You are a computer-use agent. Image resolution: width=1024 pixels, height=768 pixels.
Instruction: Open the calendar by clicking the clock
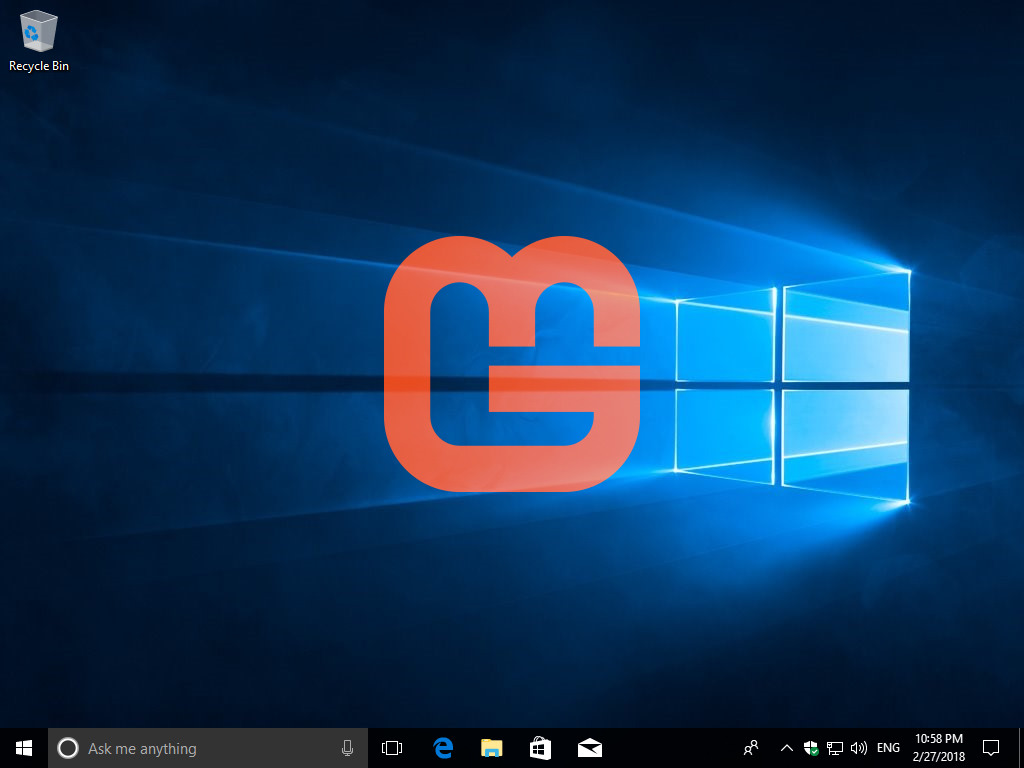point(938,747)
